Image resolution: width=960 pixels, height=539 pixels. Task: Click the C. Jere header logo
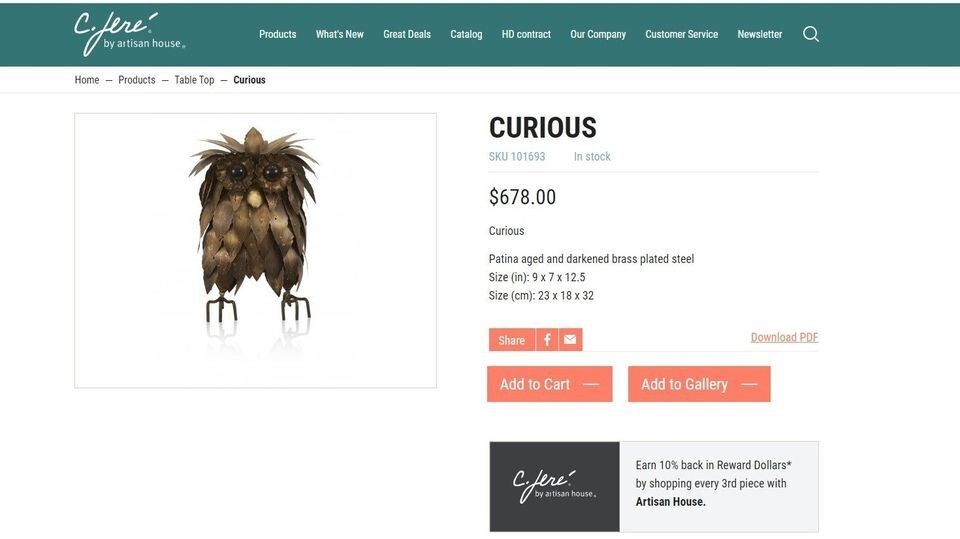click(129, 34)
